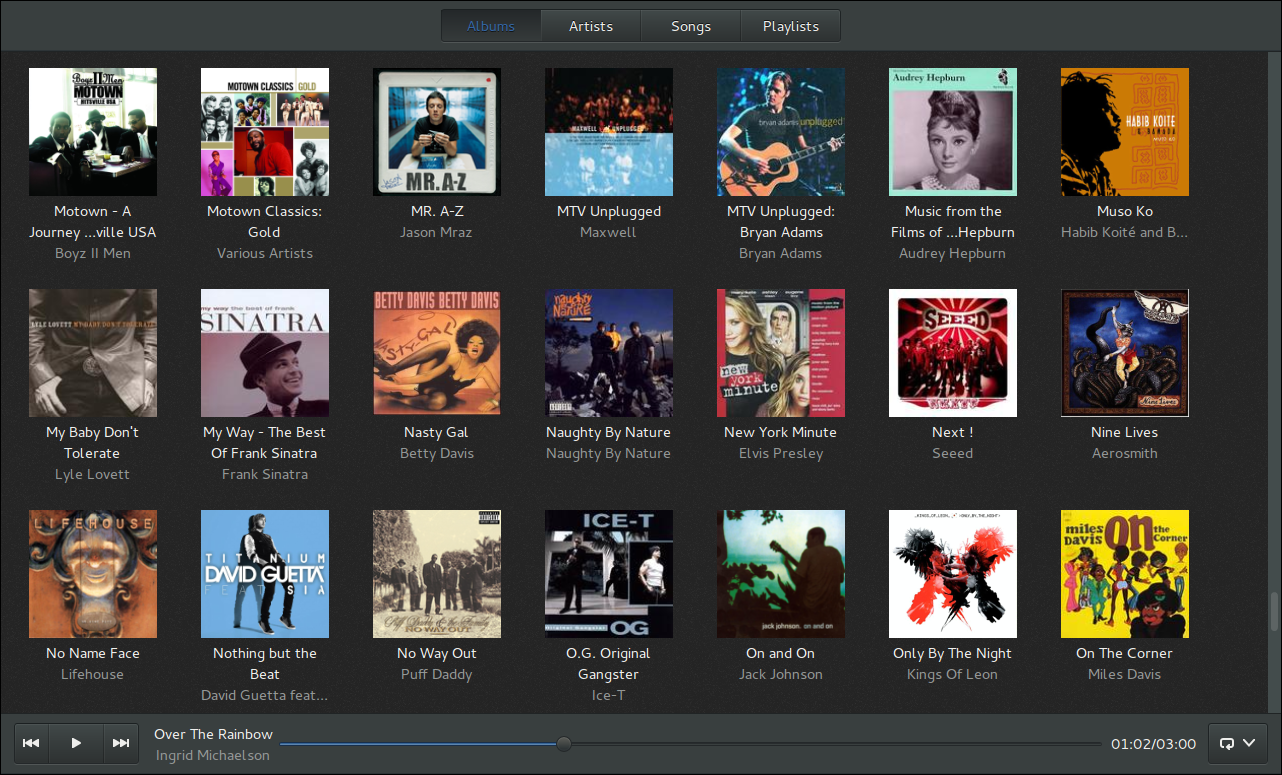Click the 'Habib Koité and B…' artist label
Viewport: 1282px width, 775px height.
tap(1125, 232)
